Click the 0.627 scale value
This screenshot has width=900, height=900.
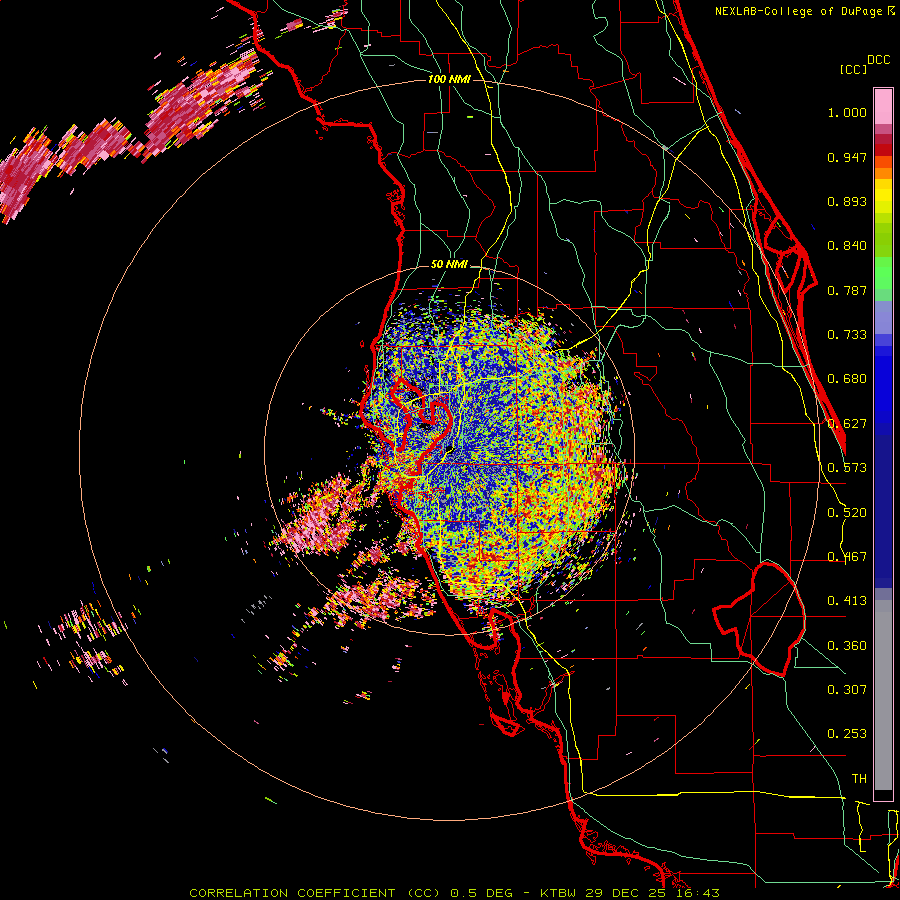[847, 424]
